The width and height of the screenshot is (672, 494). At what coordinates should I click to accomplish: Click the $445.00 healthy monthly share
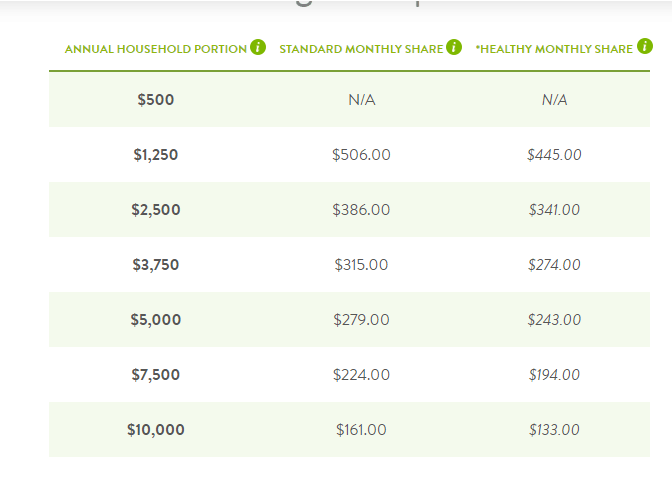coord(554,155)
